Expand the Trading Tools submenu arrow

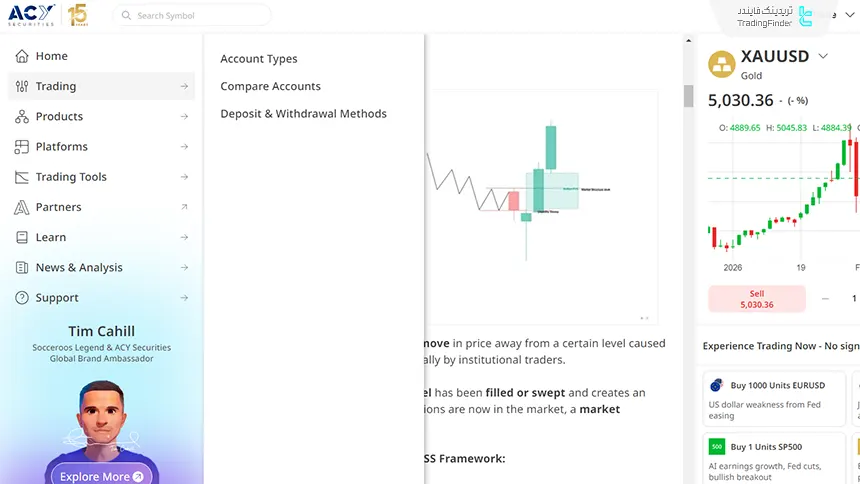click(x=184, y=177)
